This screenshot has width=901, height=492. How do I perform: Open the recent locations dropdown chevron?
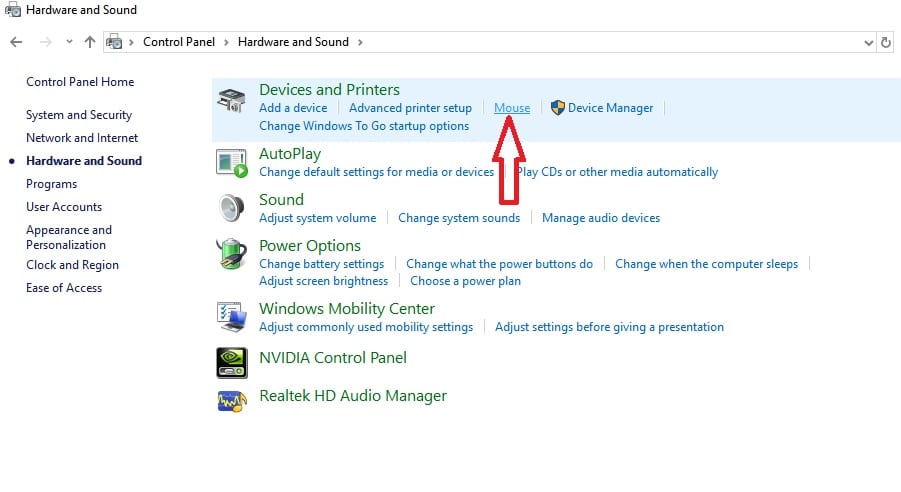click(x=69, y=42)
